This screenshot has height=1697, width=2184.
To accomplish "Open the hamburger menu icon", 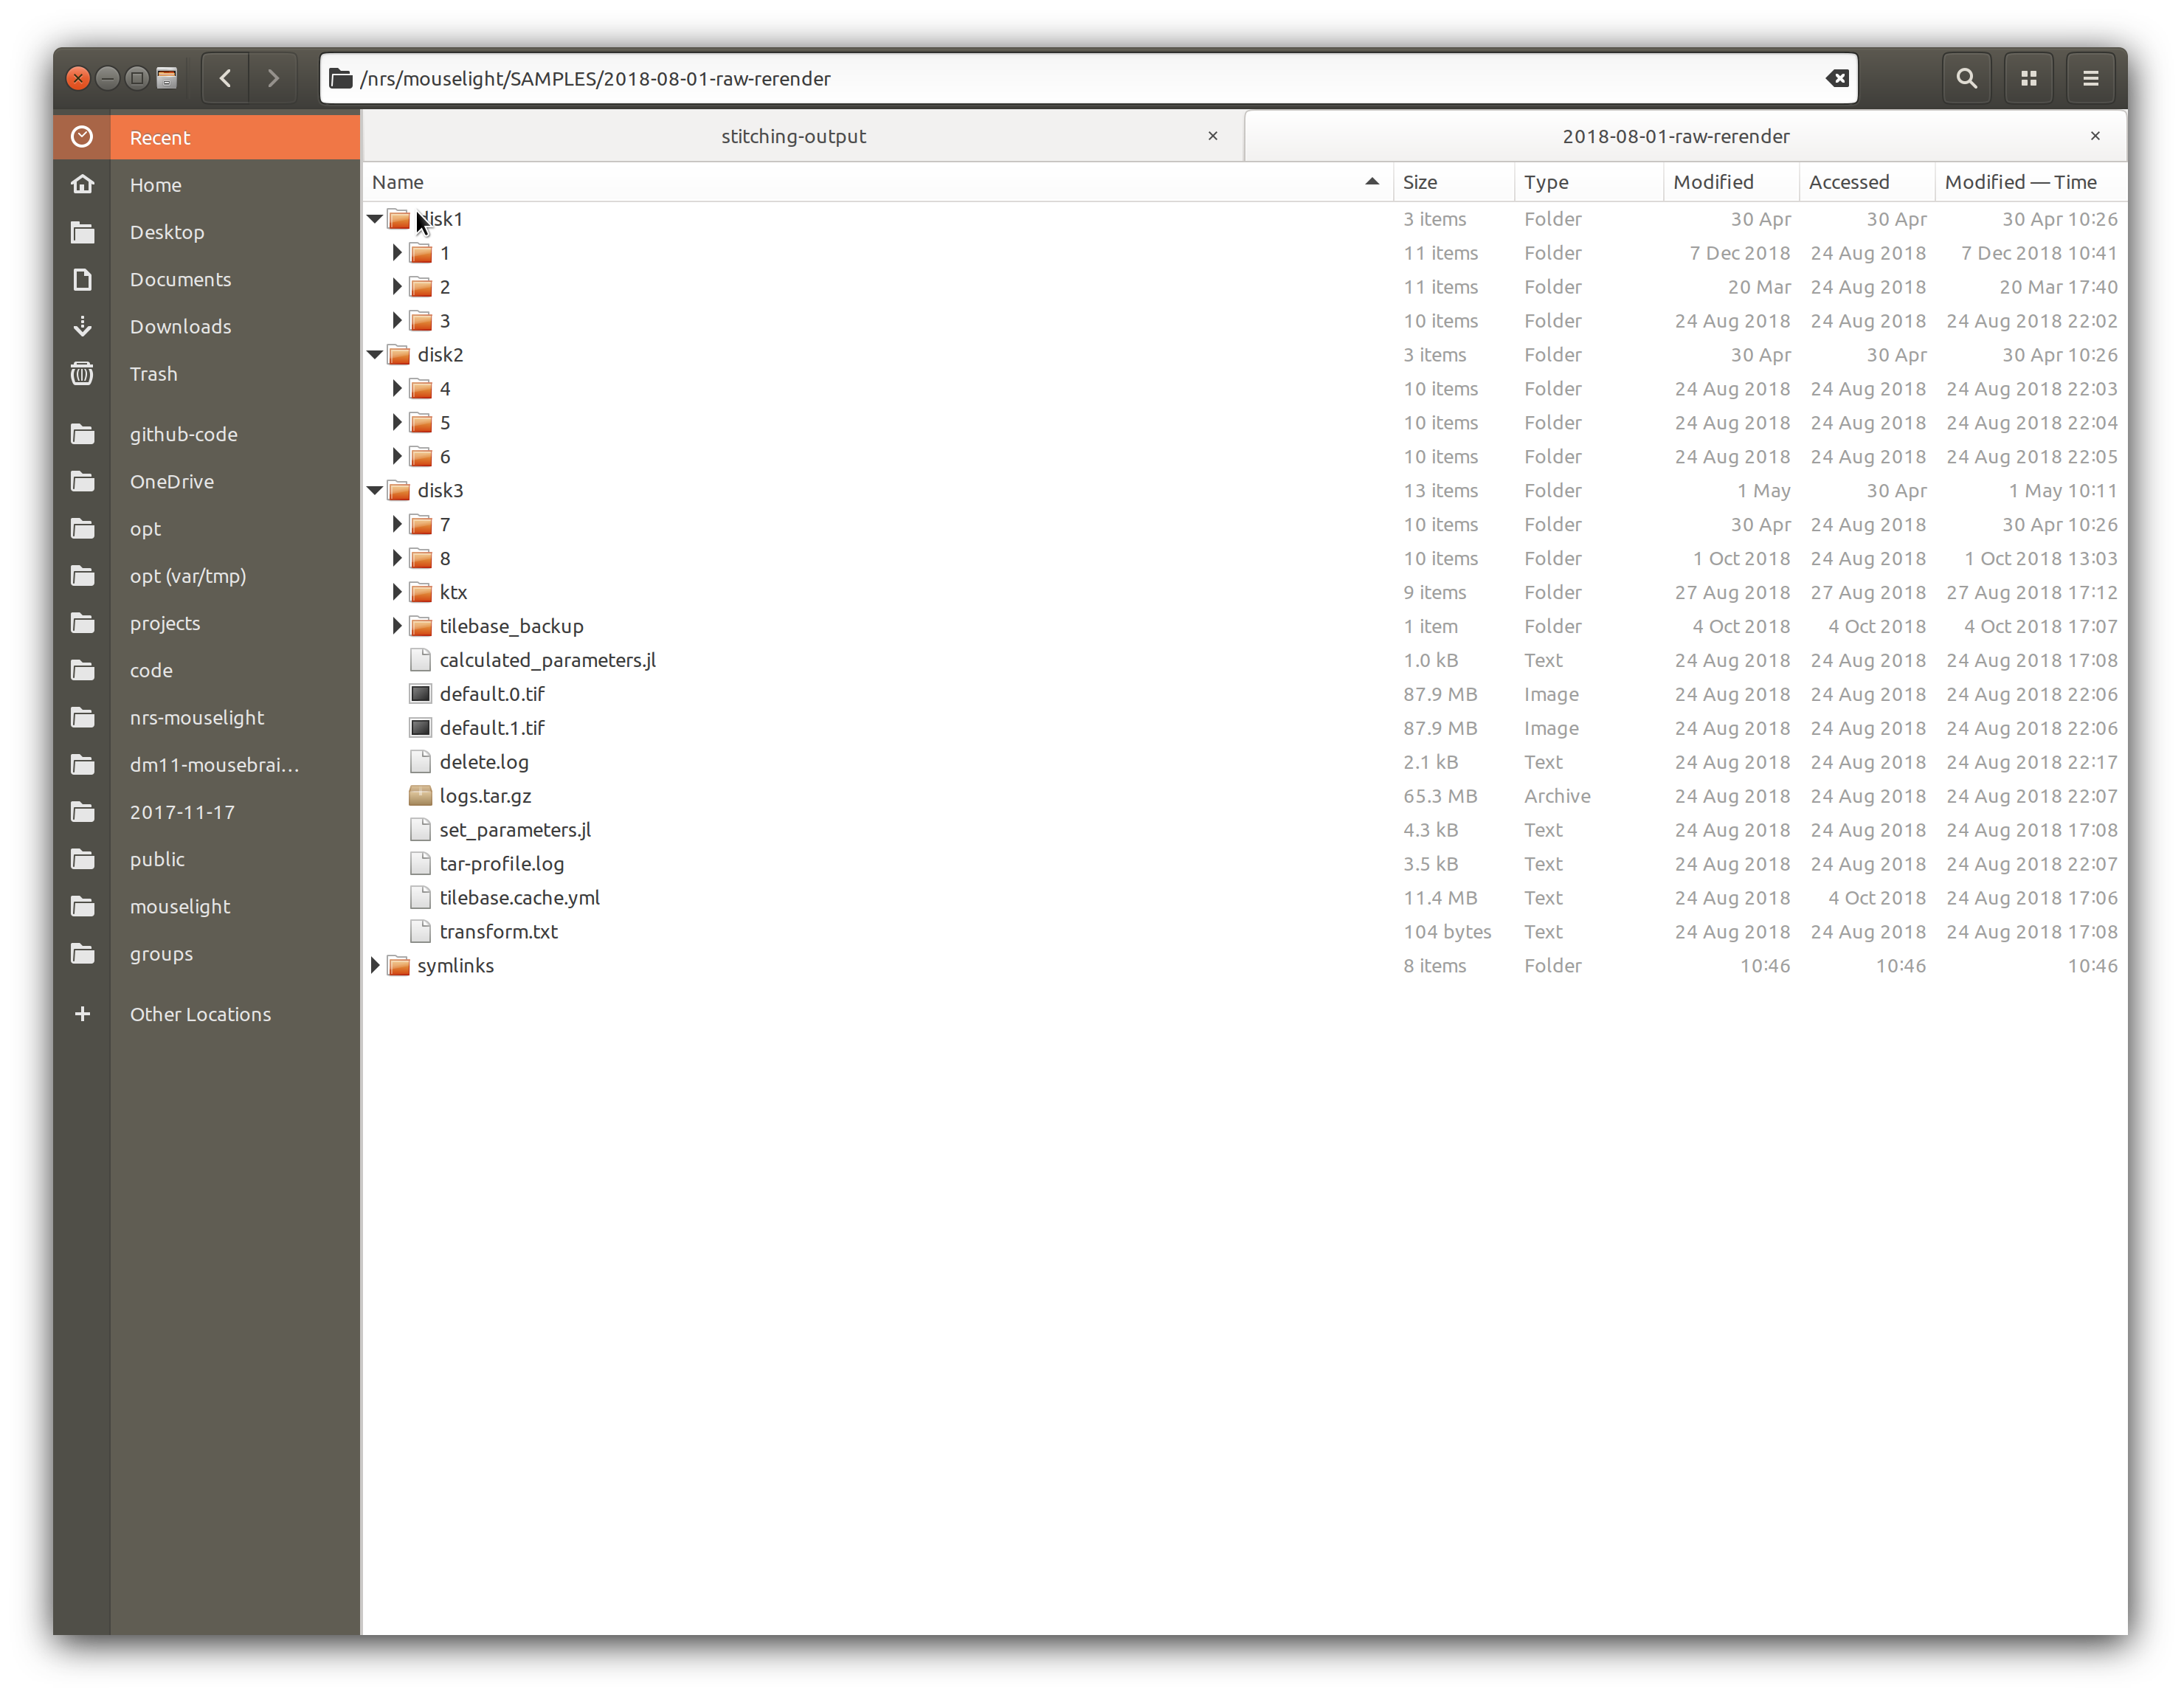I will pyautogui.click(x=2090, y=78).
